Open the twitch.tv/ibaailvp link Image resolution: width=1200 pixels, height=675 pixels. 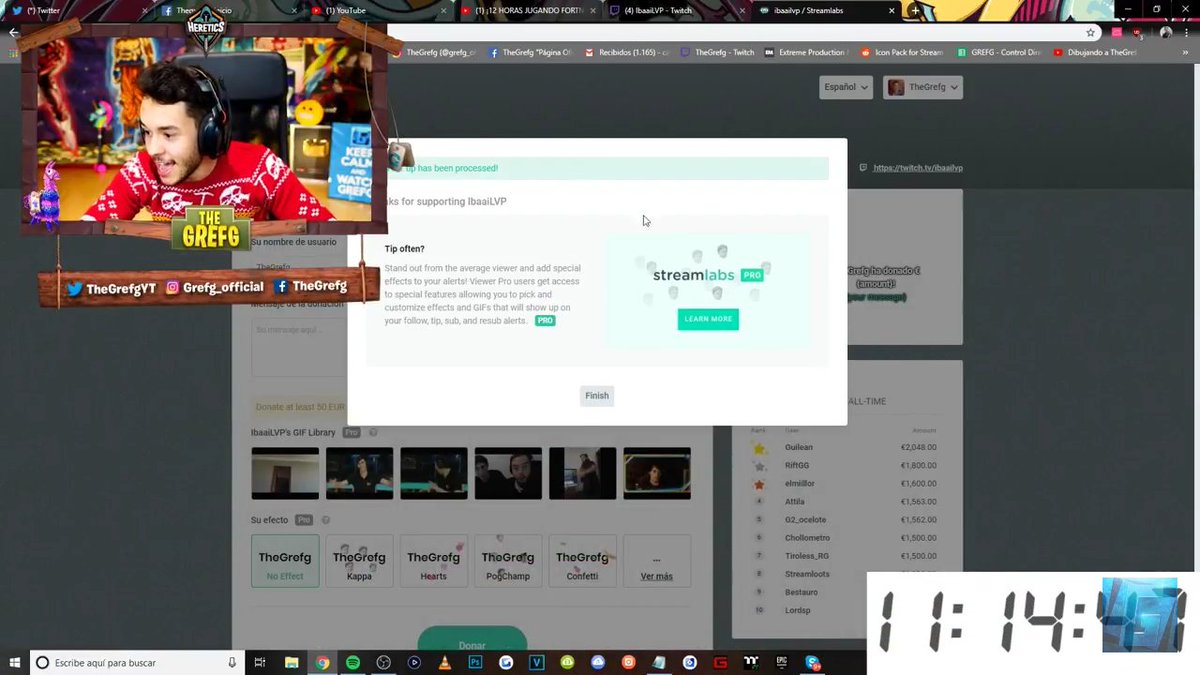pyautogui.click(x=917, y=168)
